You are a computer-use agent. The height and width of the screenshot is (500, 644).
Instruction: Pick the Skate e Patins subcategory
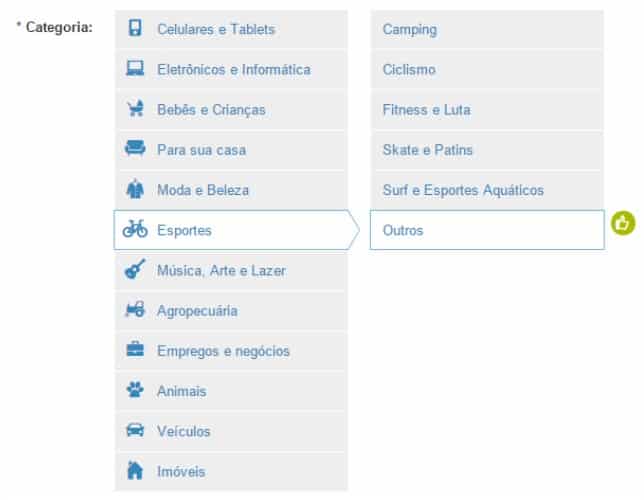[x=487, y=150]
